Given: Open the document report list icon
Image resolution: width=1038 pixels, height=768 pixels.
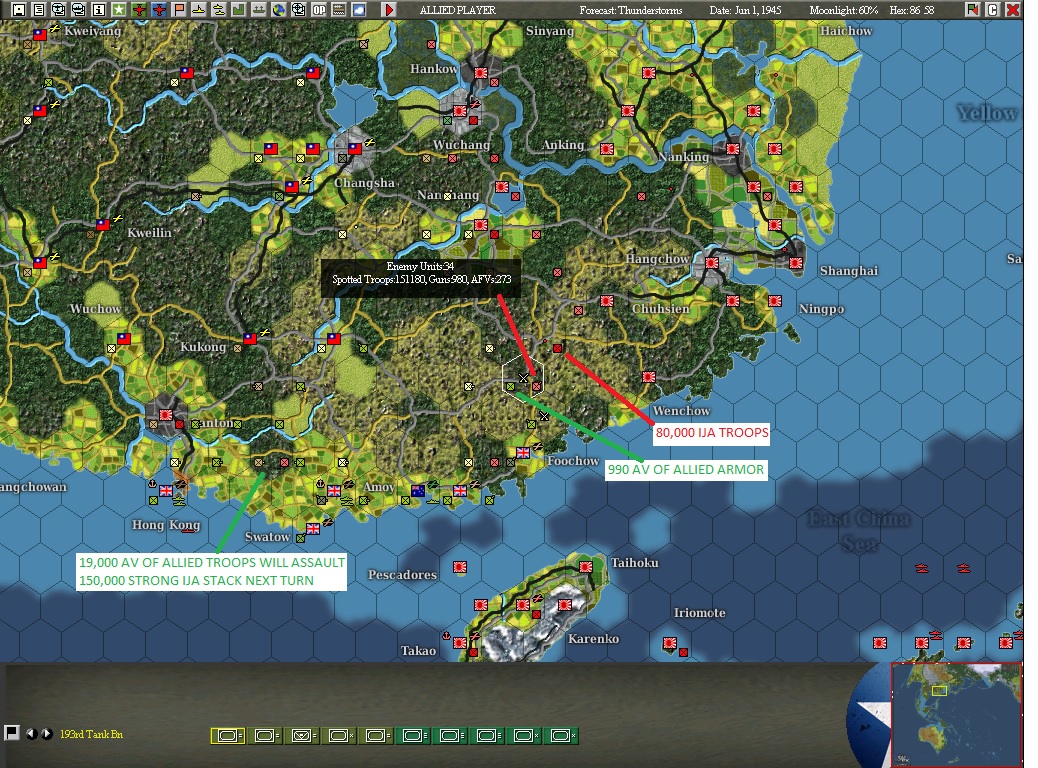Looking at the screenshot, I should (x=39, y=9).
